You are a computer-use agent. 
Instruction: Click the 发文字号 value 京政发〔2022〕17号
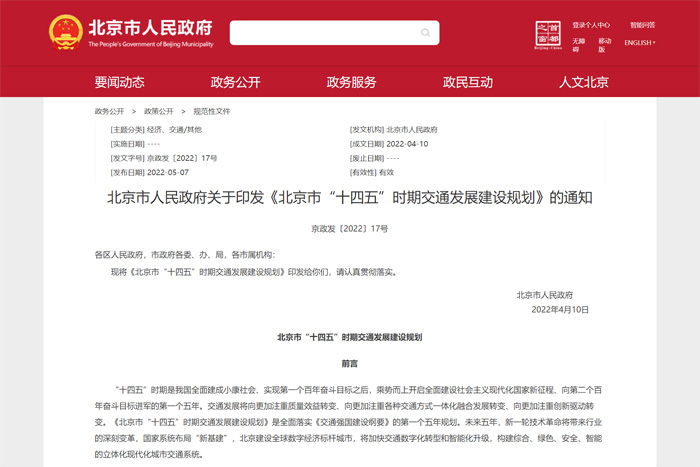click(182, 158)
